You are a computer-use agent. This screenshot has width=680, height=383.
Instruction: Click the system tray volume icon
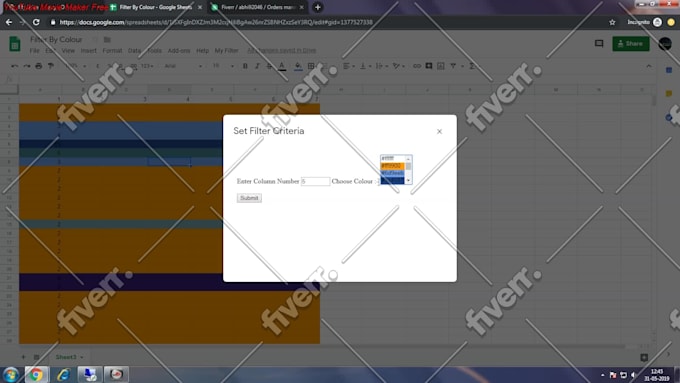(634, 375)
